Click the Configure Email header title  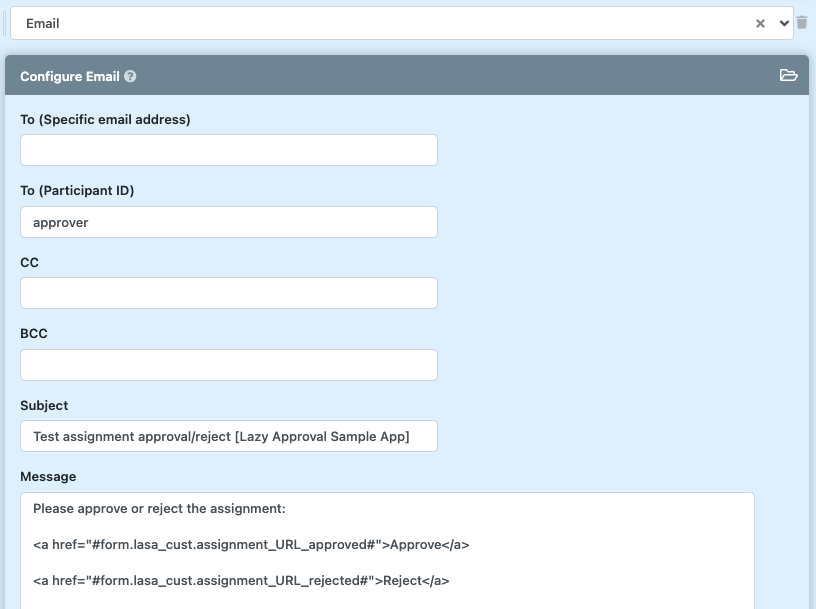[70, 77]
